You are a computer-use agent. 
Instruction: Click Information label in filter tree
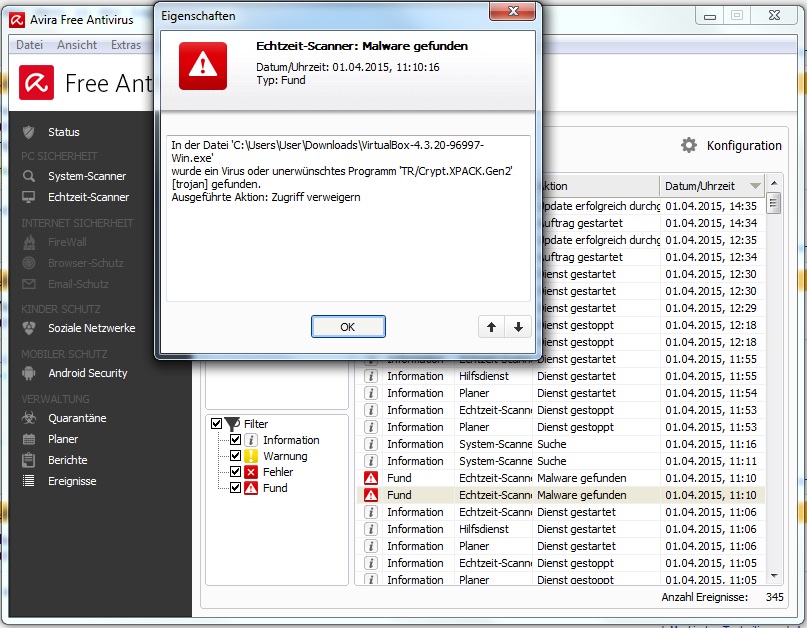291,440
